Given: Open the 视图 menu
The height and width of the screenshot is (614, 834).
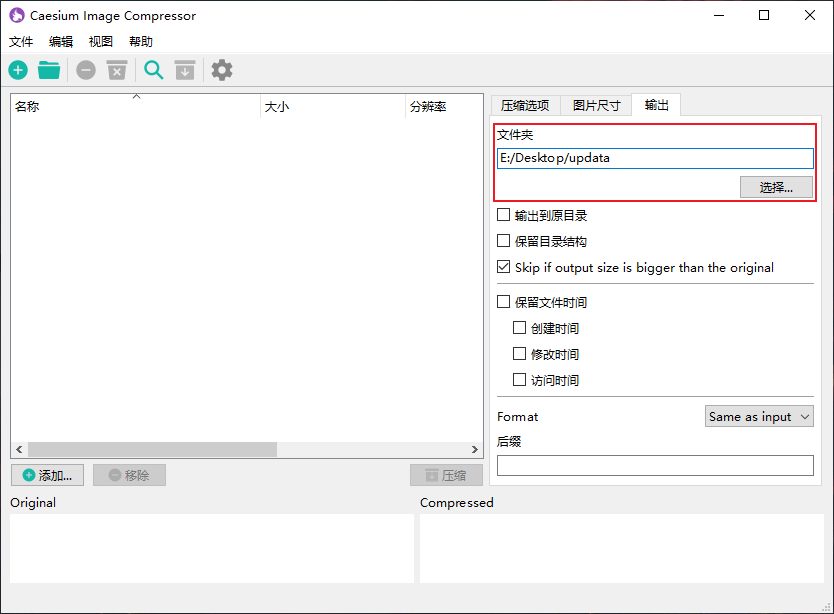Looking at the screenshot, I should (101, 42).
